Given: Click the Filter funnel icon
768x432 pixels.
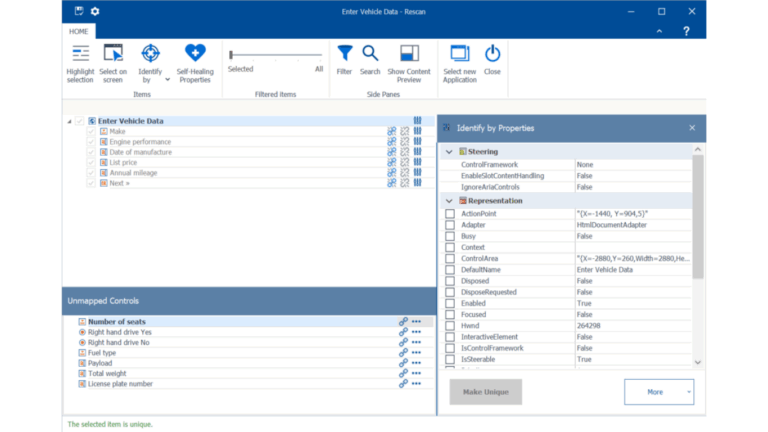Looking at the screenshot, I should pyautogui.click(x=345, y=53).
